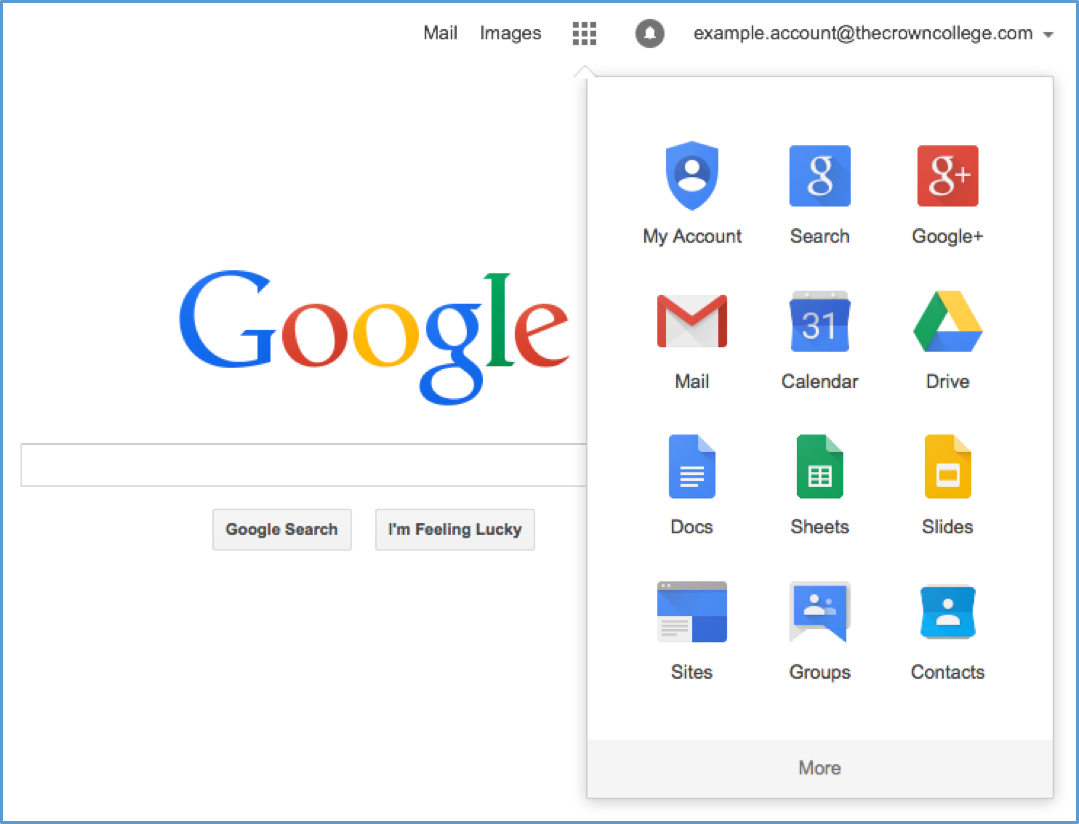Viewport: 1079px width, 824px height.
Task: Click the Mail link in top bar
Action: click(440, 33)
